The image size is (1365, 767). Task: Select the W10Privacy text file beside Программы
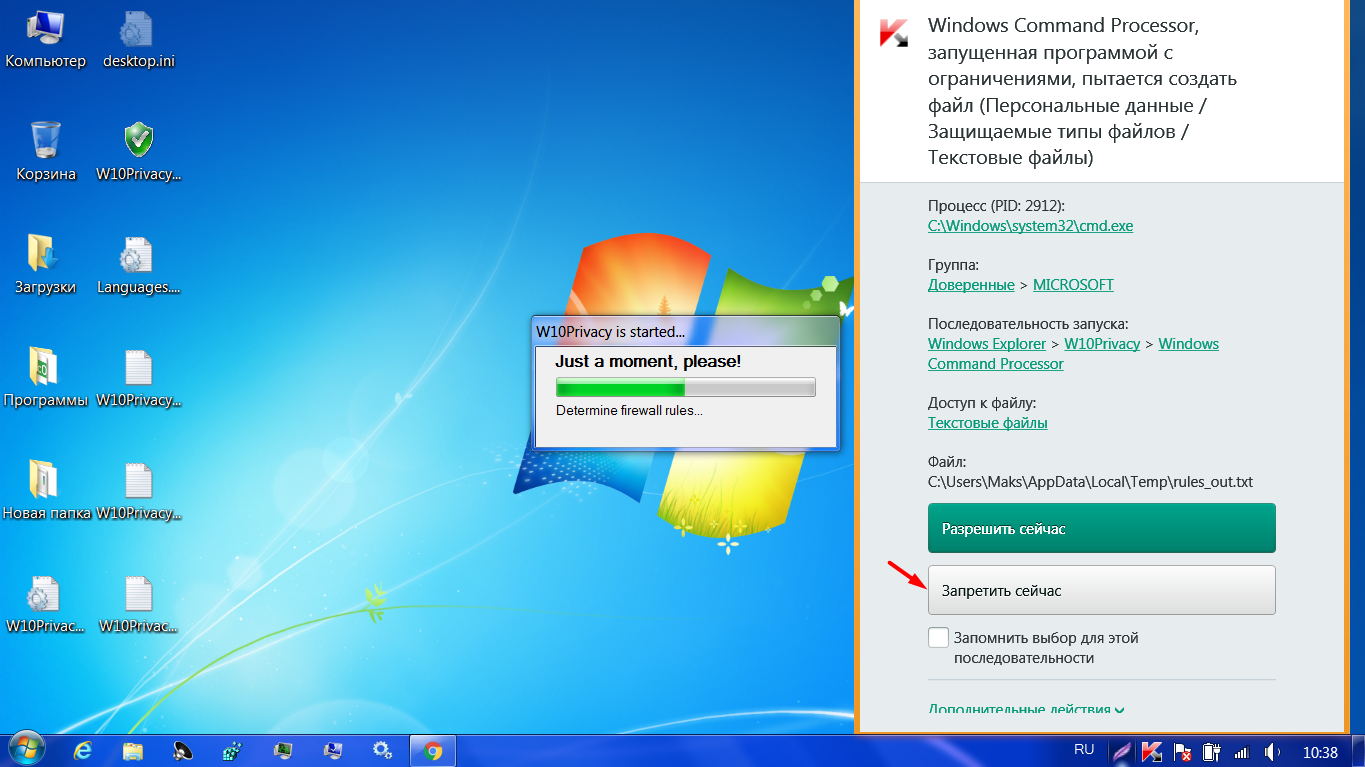(138, 378)
